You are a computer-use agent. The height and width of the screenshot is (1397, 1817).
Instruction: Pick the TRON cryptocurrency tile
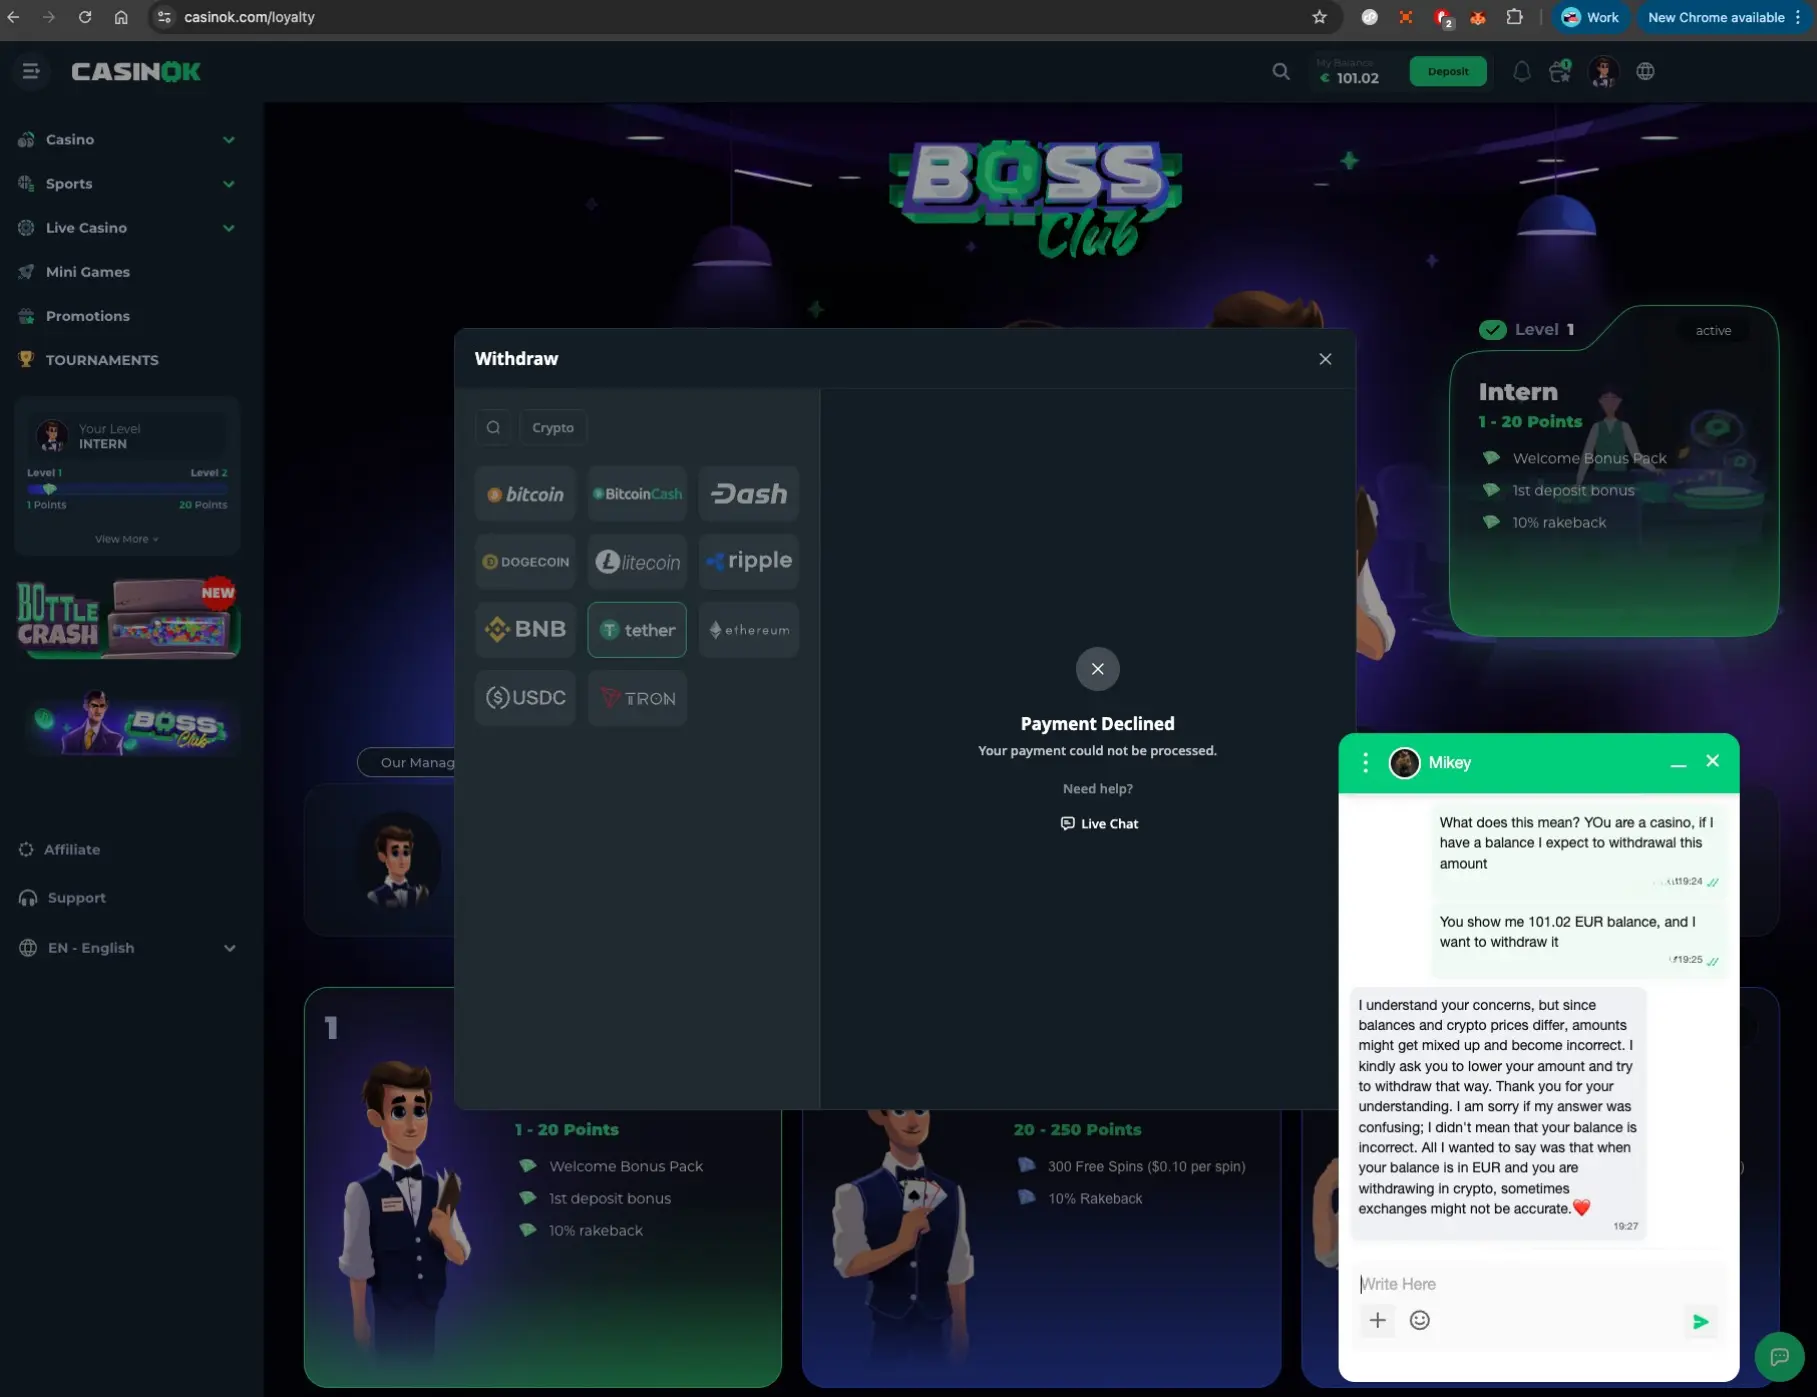coord(637,698)
